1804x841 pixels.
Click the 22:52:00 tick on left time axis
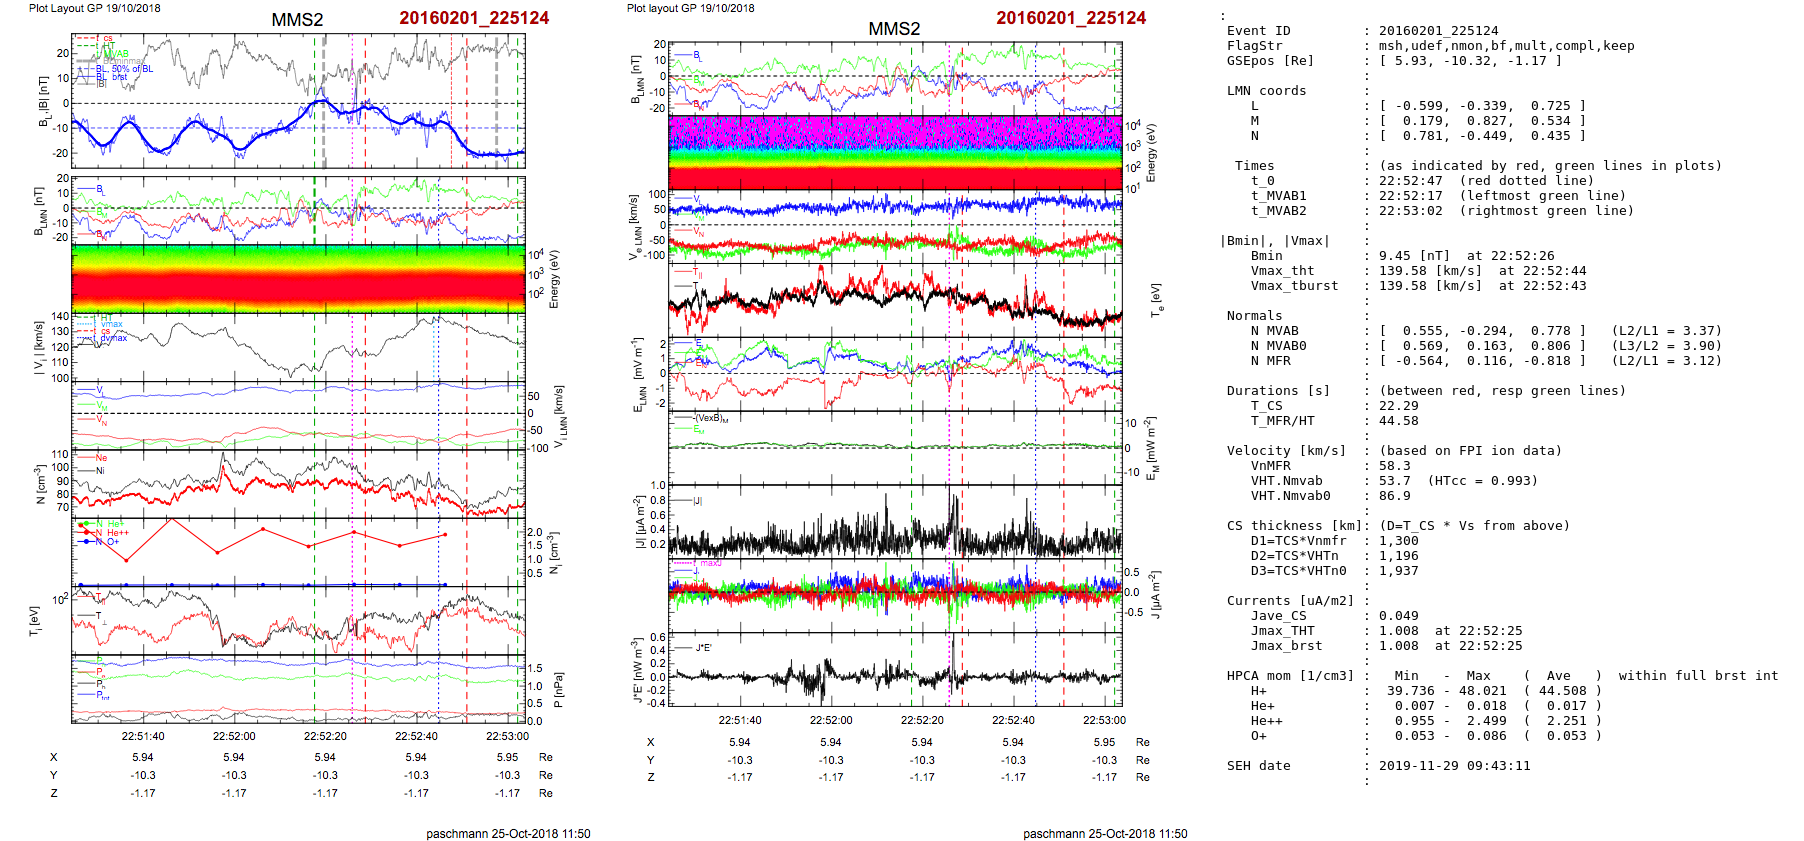pos(234,736)
